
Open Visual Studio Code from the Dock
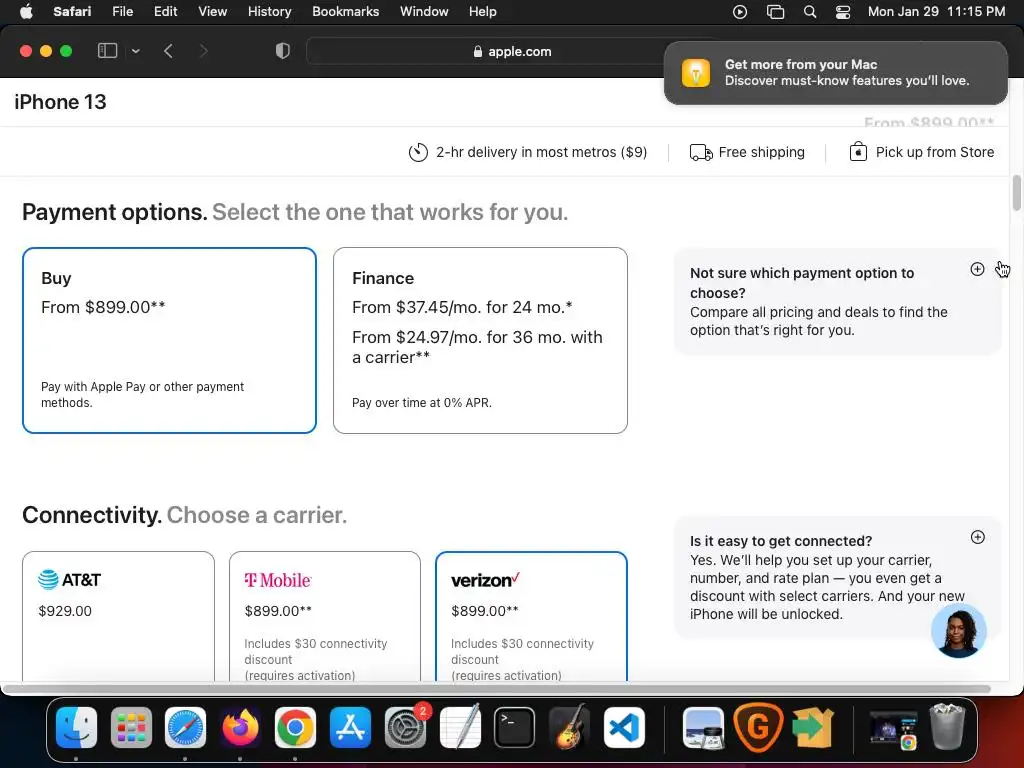624,727
